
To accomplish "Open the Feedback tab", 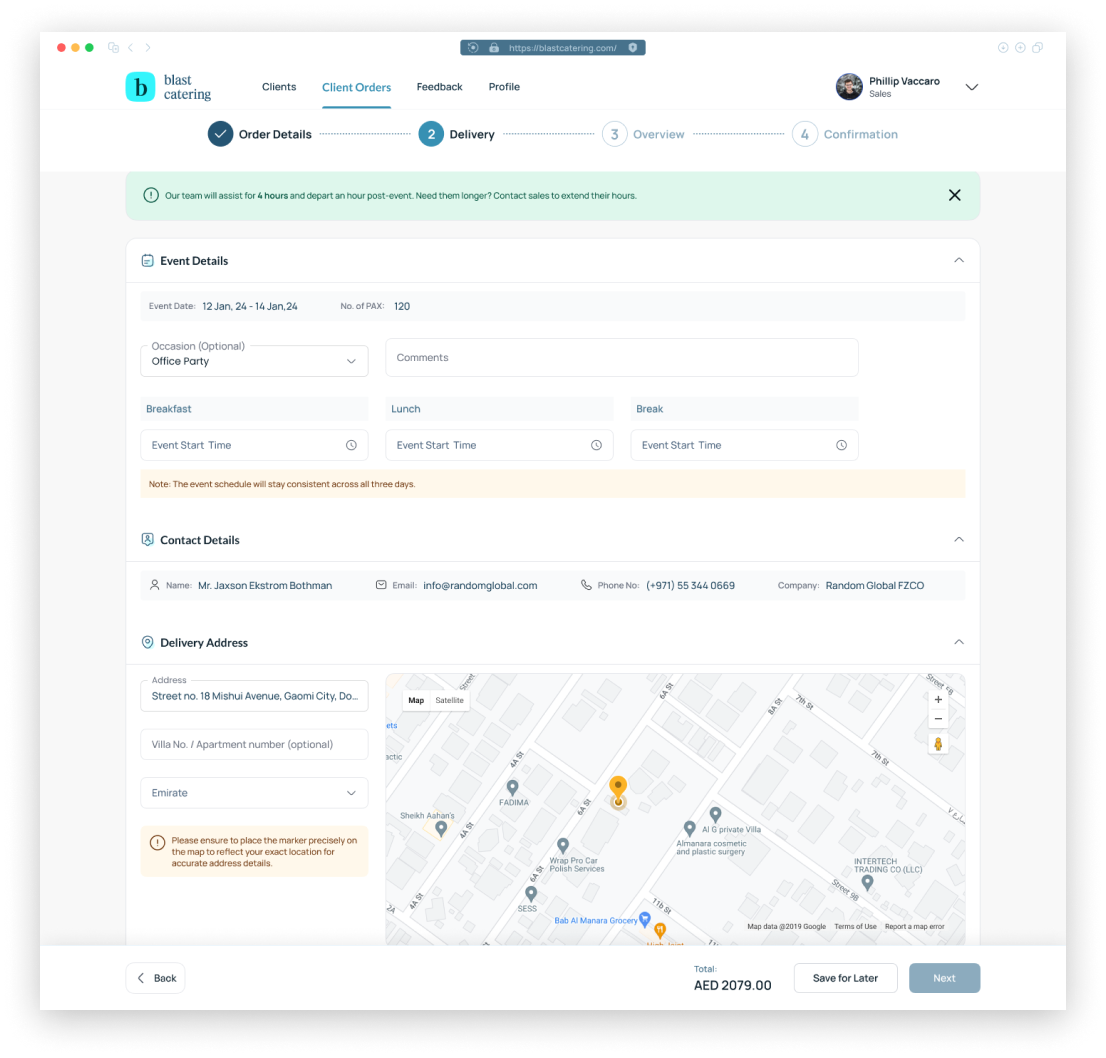I will click(x=439, y=87).
